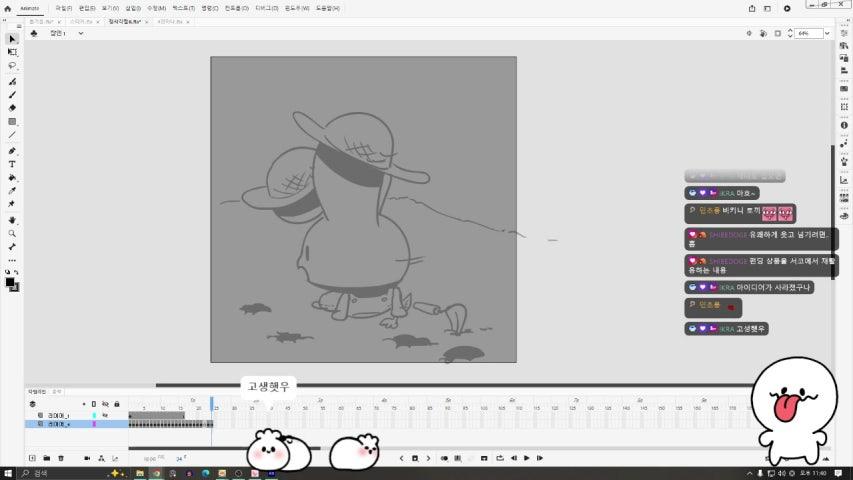The width and height of the screenshot is (853, 480).
Task: Toggle lock all layers header icon
Action: click(x=116, y=404)
